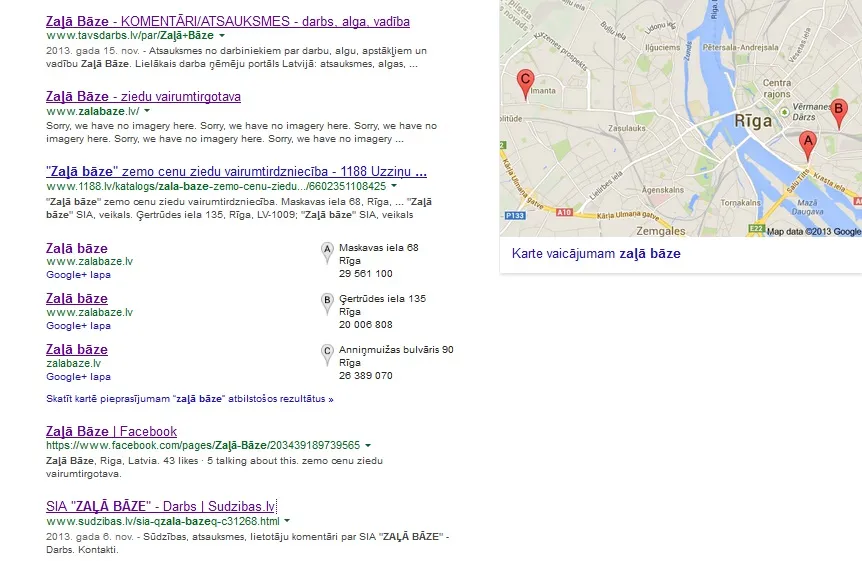
Task: Open Google+ lapa for Maskavas iela listing
Action: click(x=78, y=274)
